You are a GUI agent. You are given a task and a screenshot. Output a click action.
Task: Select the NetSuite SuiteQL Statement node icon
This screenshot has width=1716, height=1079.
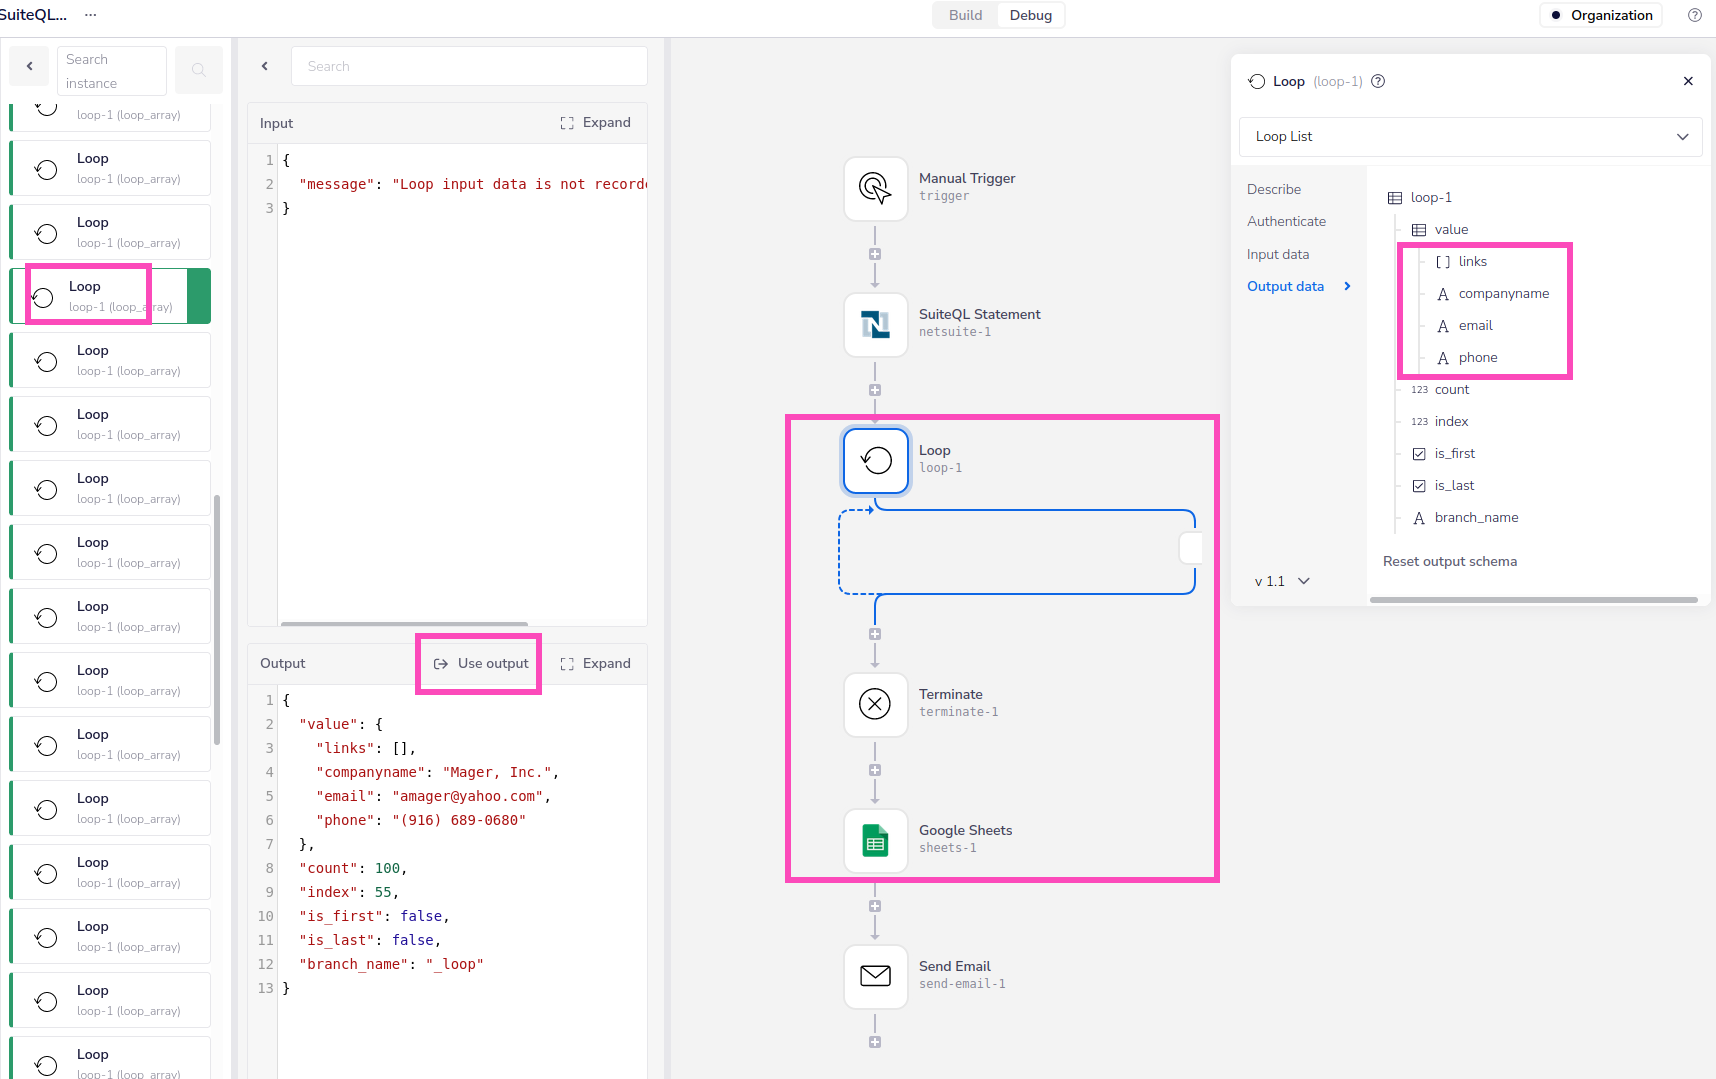[875, 324]
